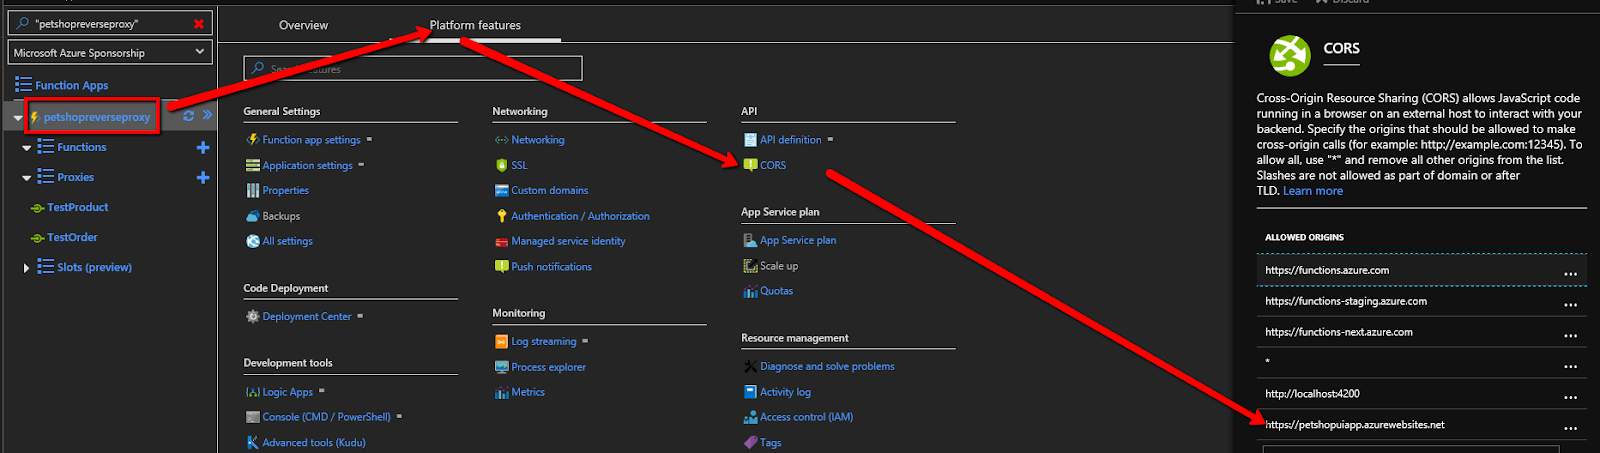The height and width of the screenshot is (453, 1600).
Task: Open options for the * origin
Action: tap(1570, 366)
